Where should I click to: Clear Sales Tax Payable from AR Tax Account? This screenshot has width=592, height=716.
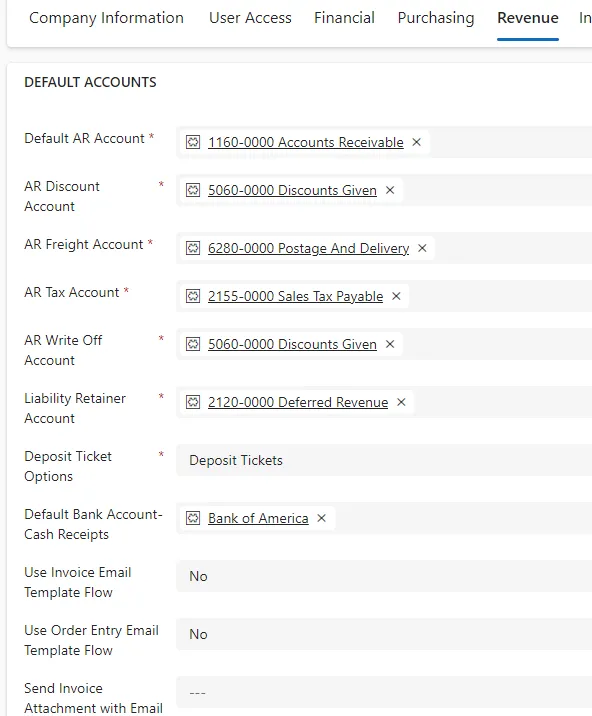coord(396,296)
